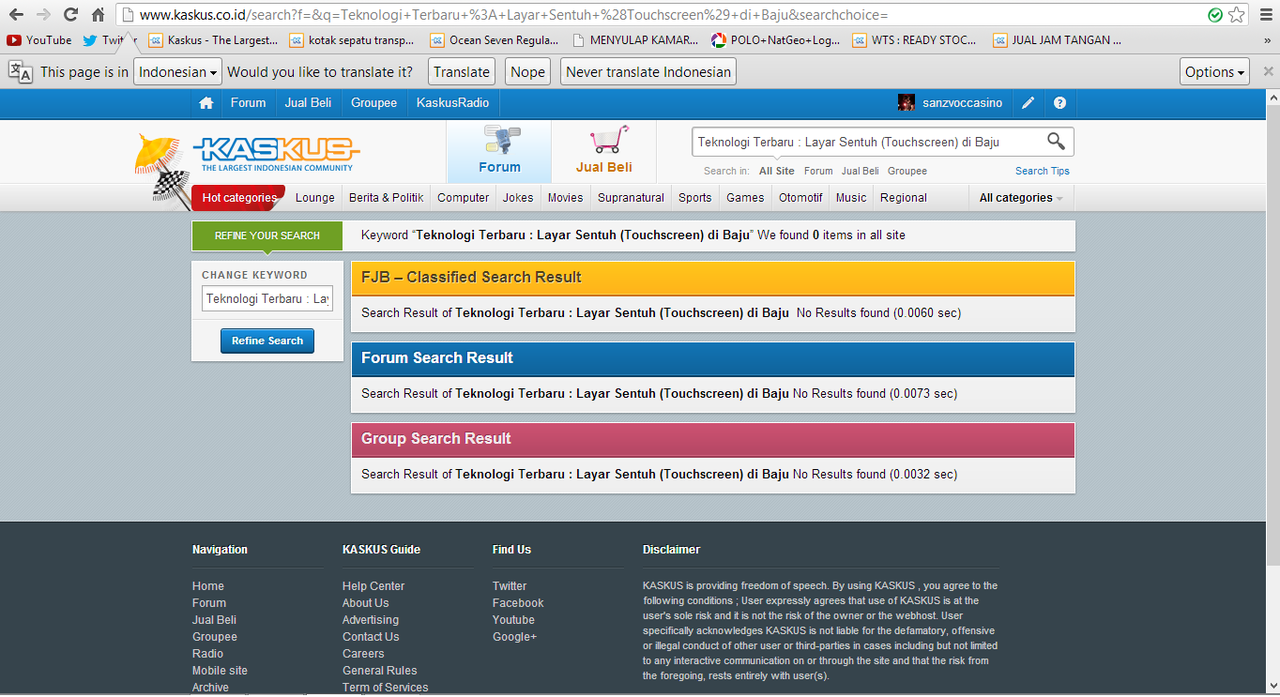Select Groupee search scope
This screenshot has height=697, width=1280.
(907, 171)
